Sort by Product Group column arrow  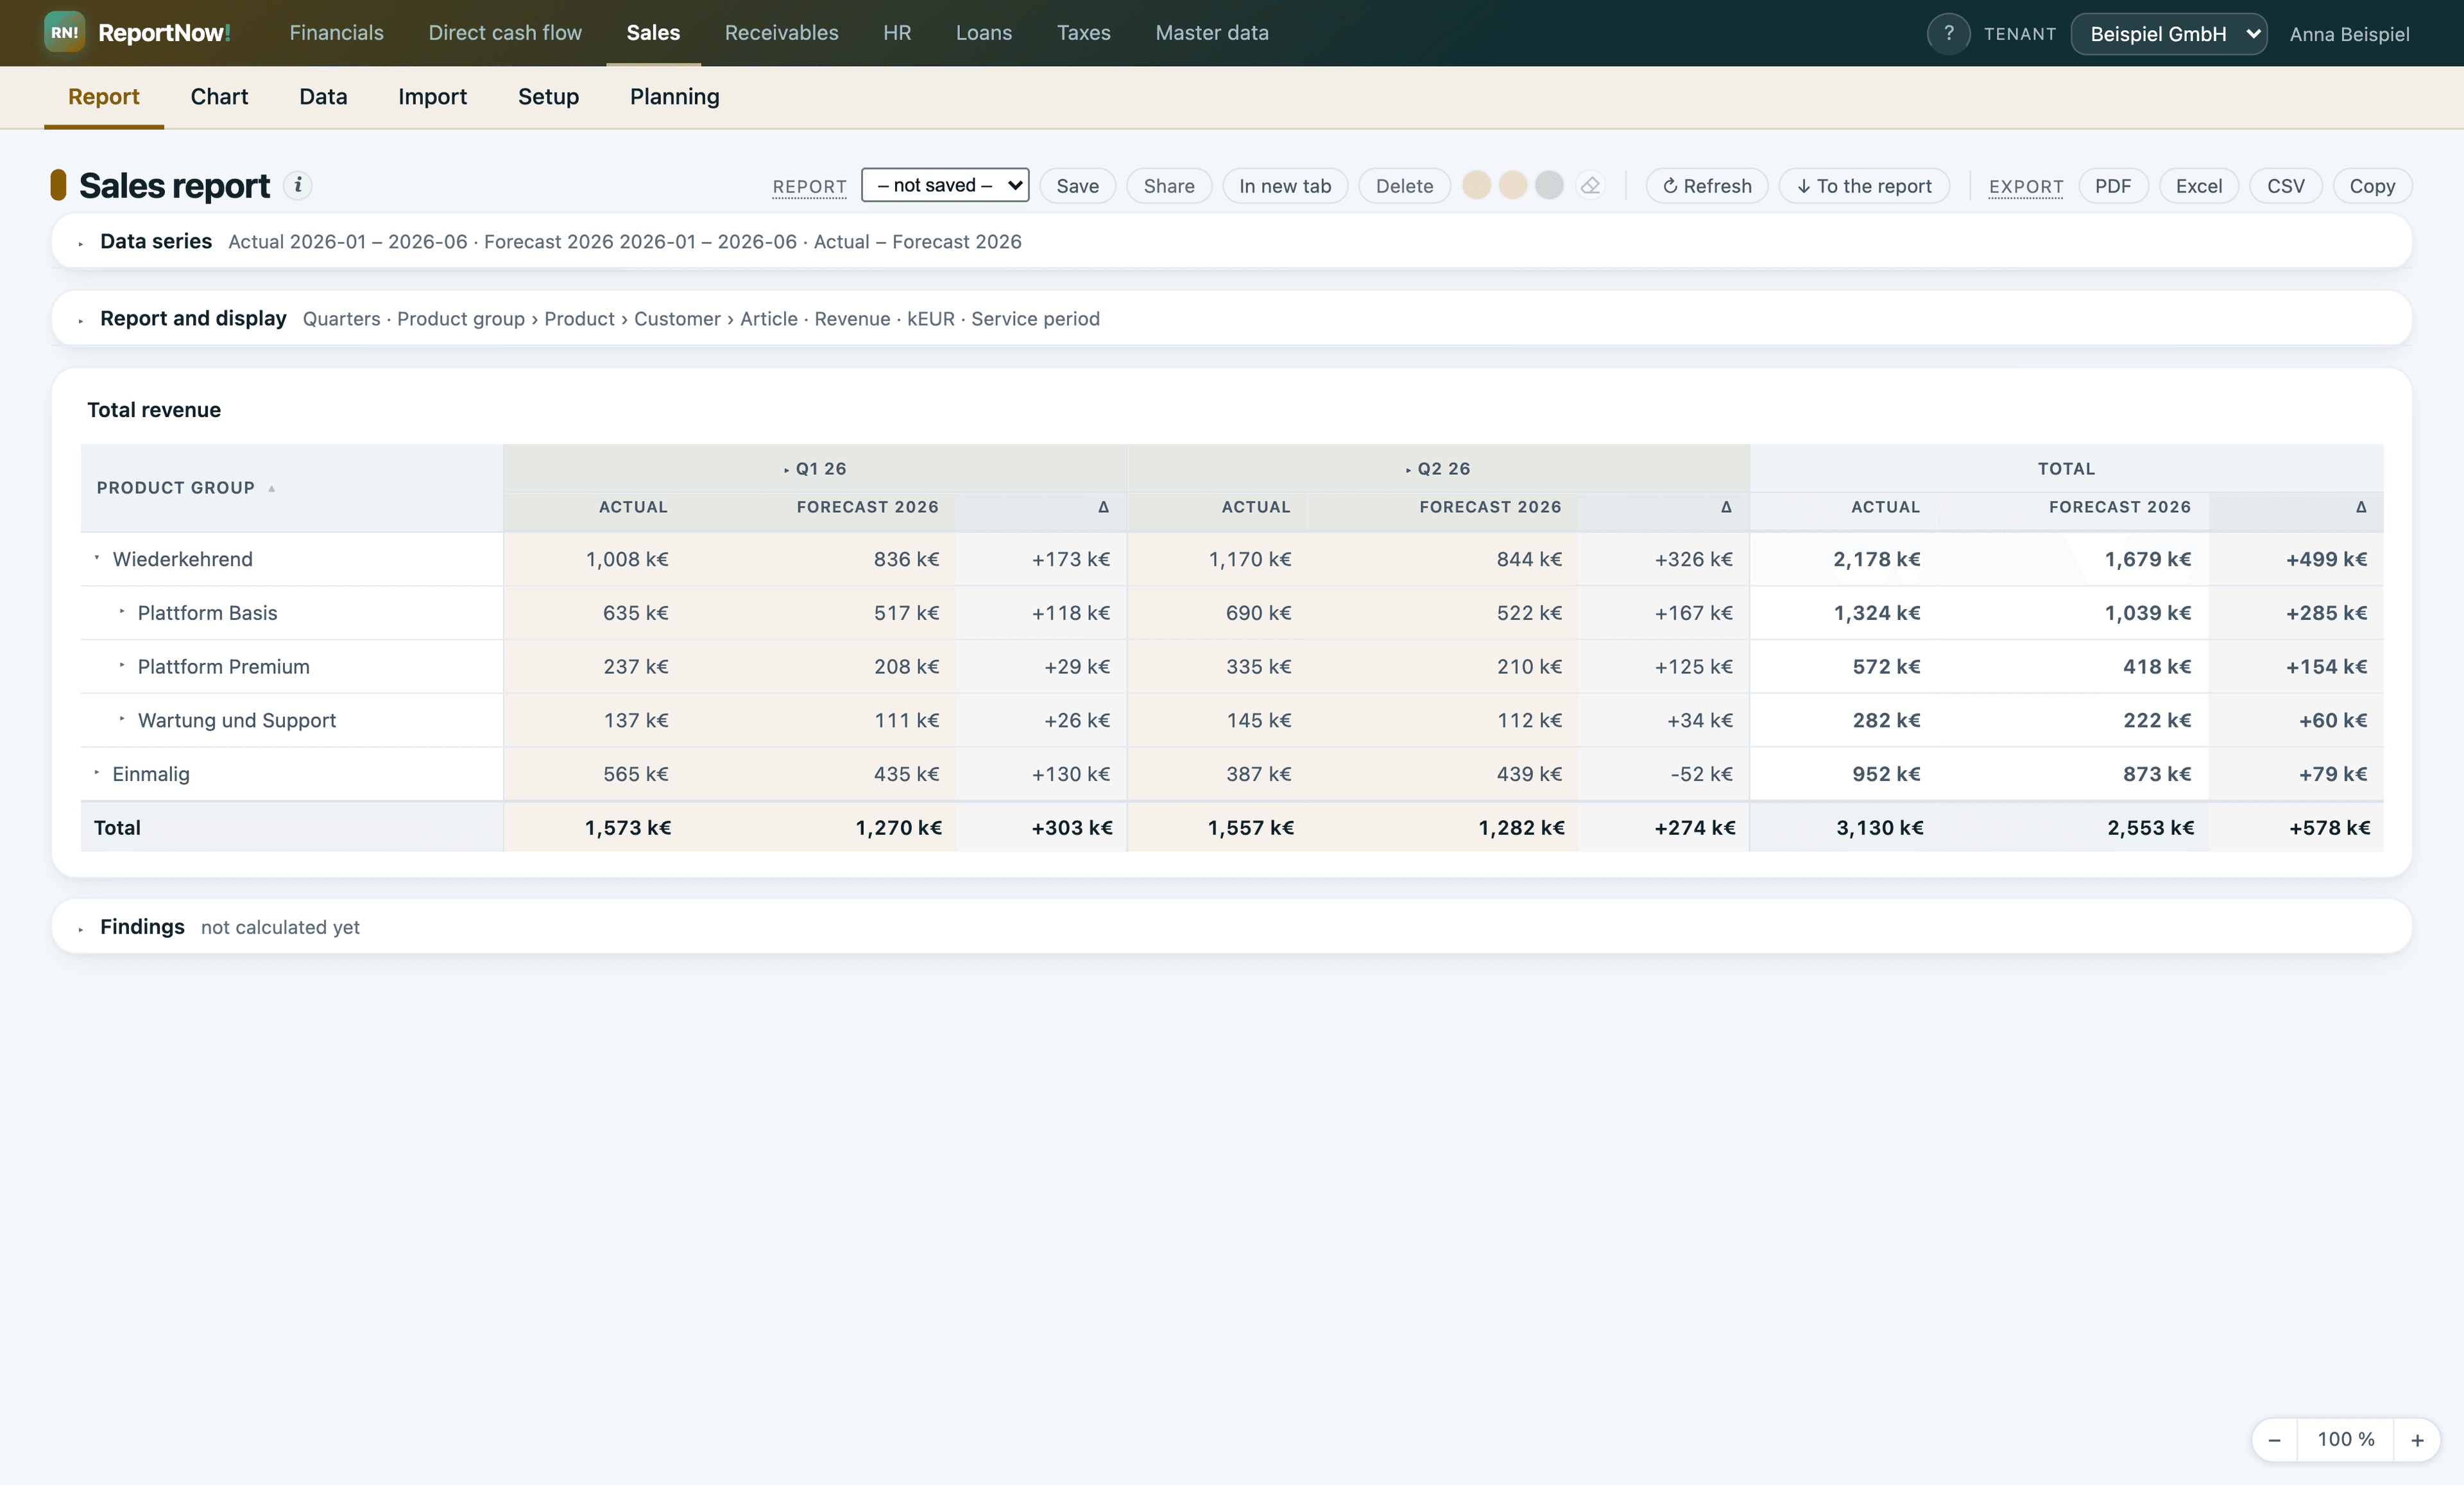[x=271, y=488]
